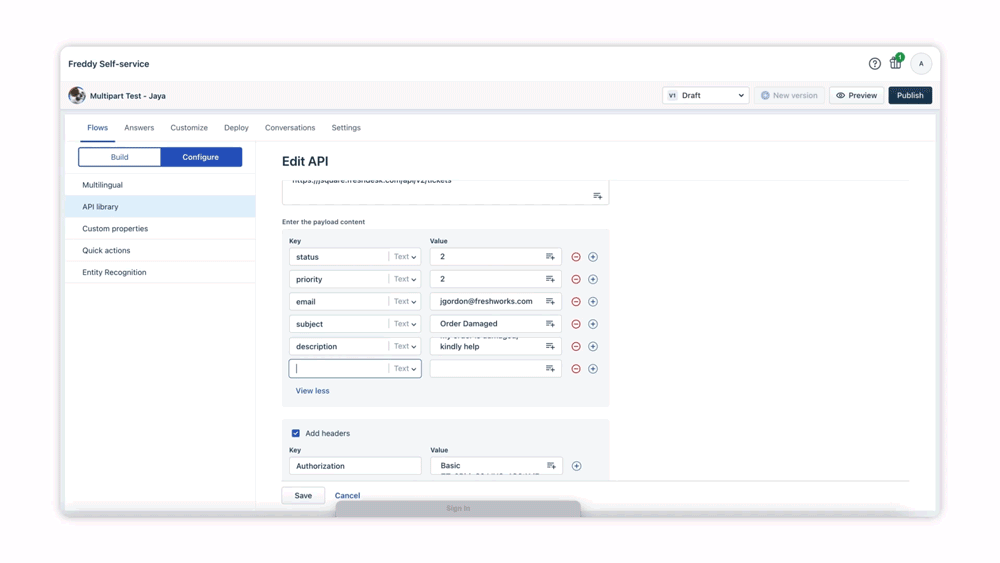This screenshot has height=563, width=1000.
Task: Insert placeholder in status value field
Action: pos(550,257)
